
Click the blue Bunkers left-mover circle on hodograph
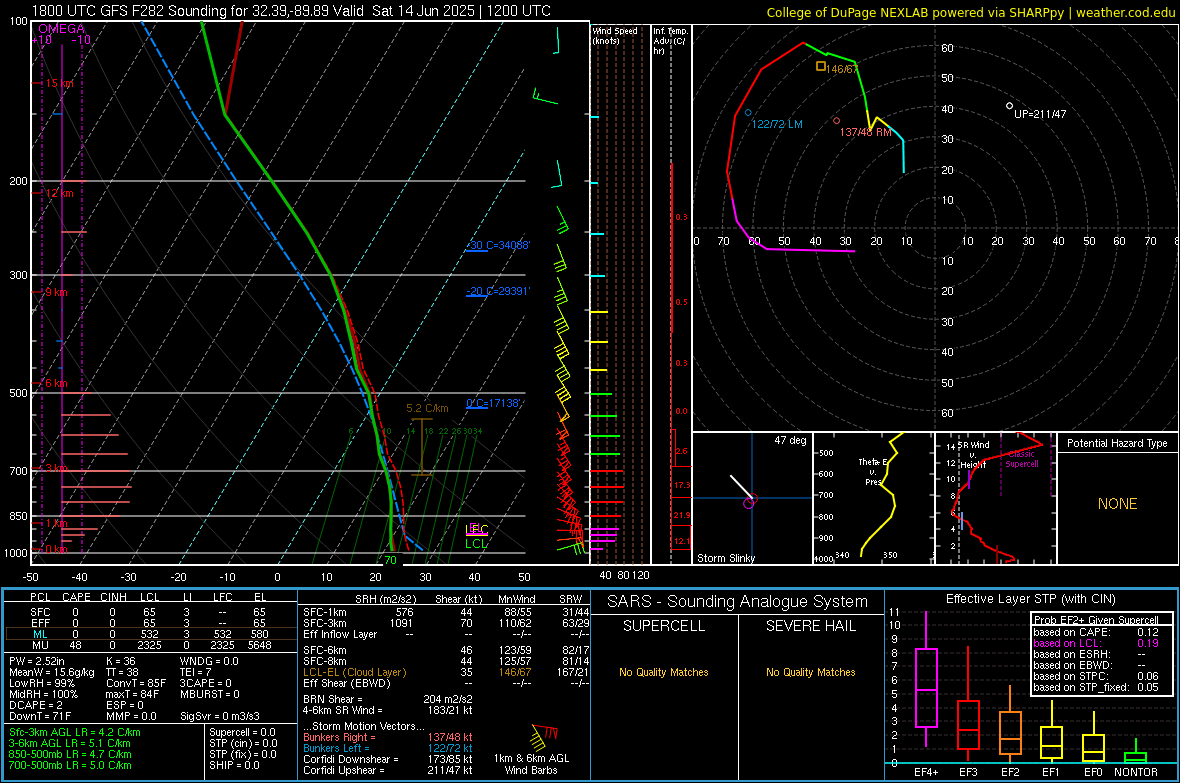pos(748,113)
